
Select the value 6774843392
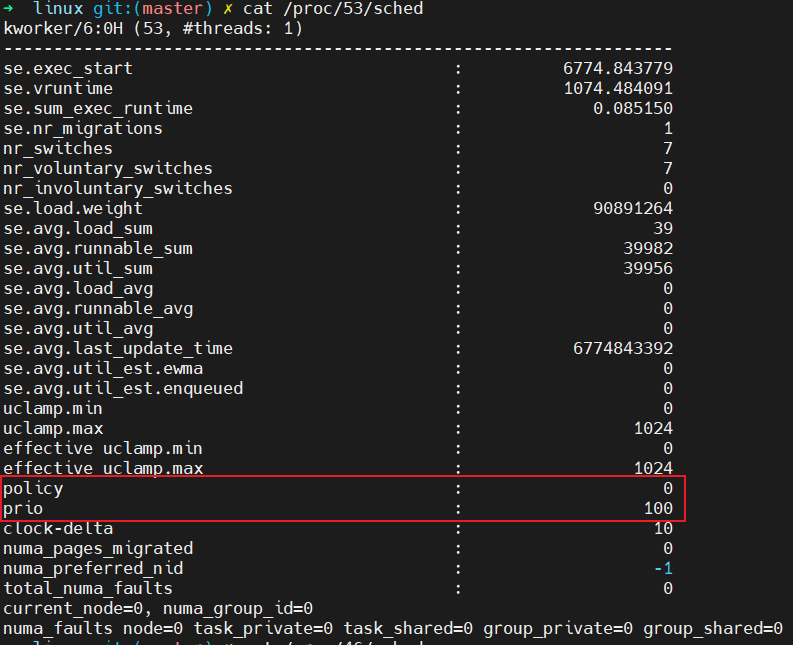pos(623,349)
